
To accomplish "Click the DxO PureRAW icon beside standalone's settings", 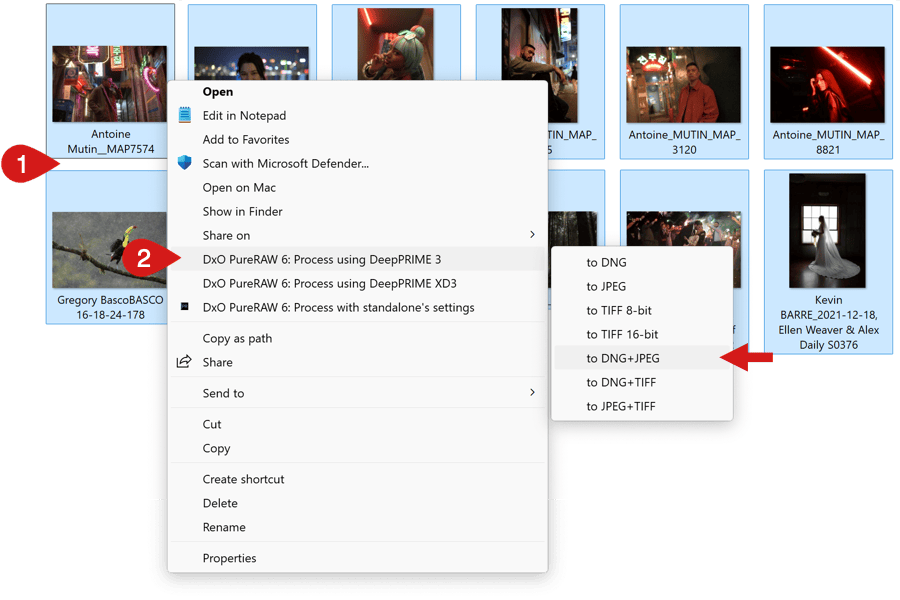I will (184, 307).
